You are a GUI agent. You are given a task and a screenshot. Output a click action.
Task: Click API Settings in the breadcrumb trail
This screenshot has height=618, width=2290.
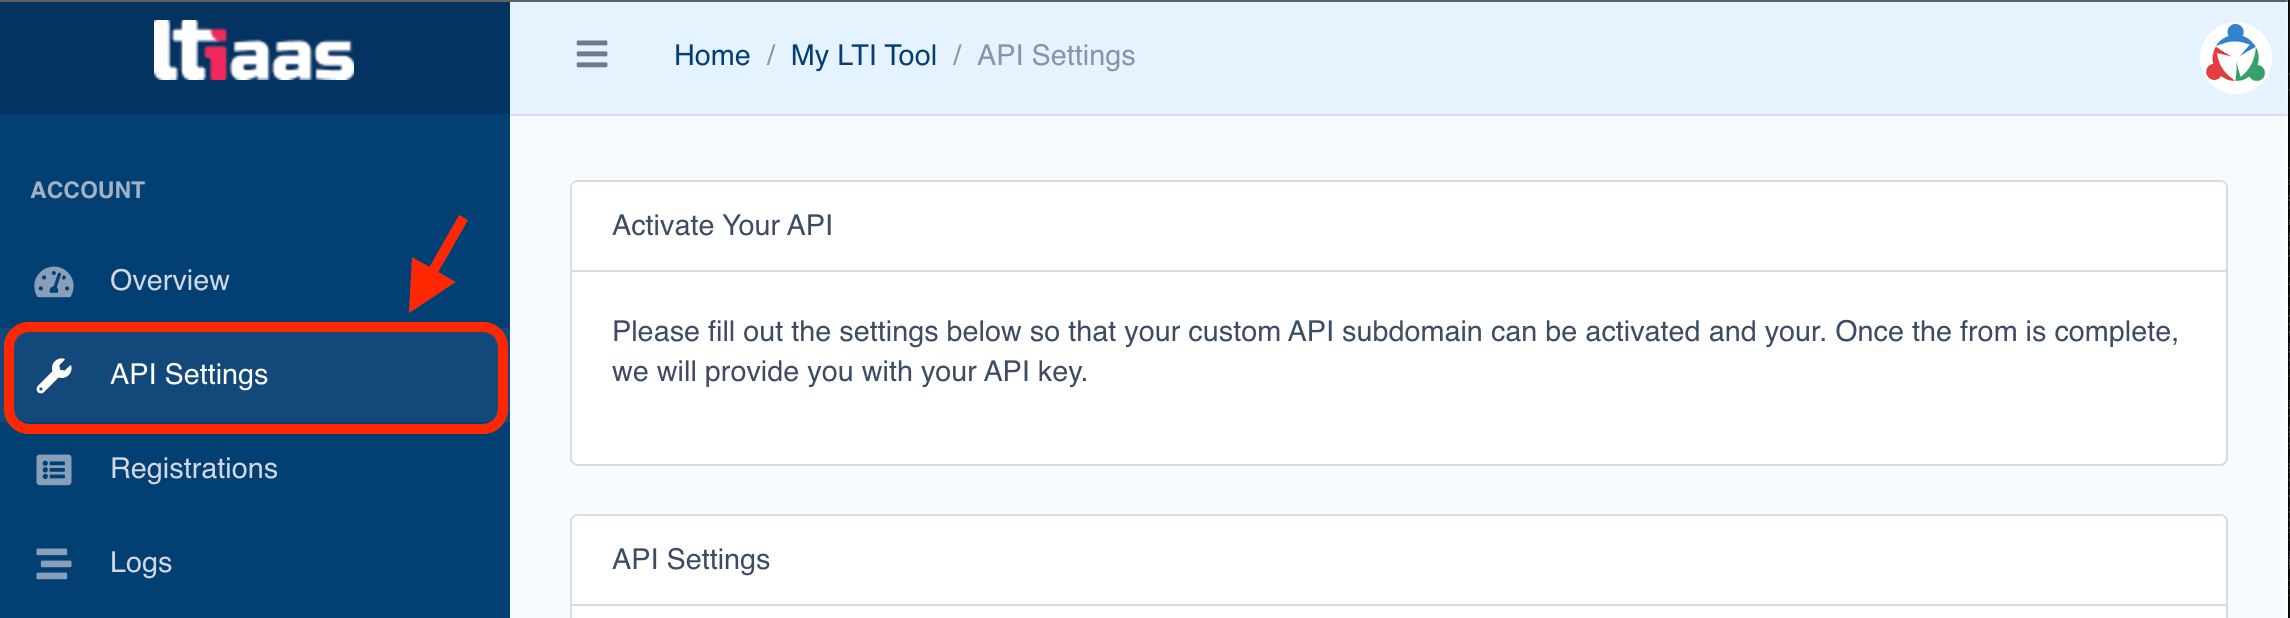(1056, 55)
